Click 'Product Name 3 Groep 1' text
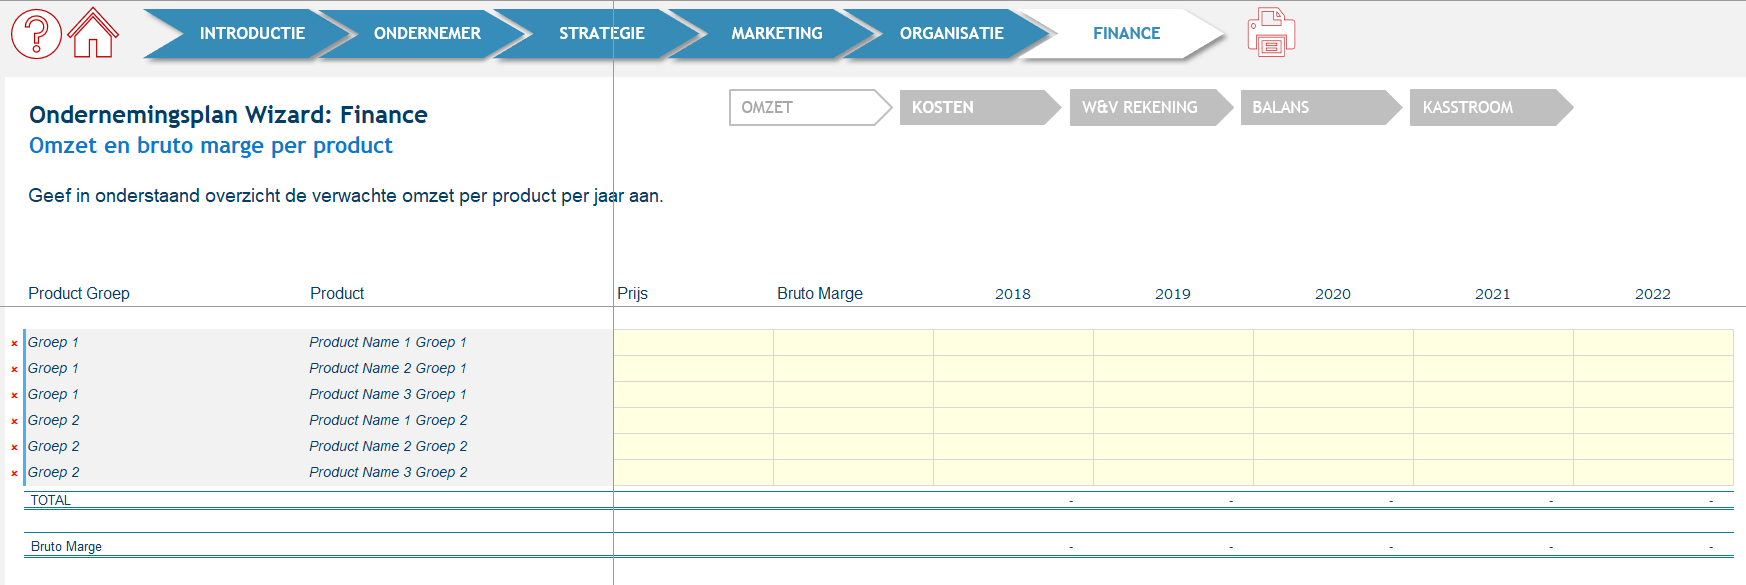Image resolution: width=1746 pixels, height=585 pixels. pyautogui.click(x=388, y=394)
